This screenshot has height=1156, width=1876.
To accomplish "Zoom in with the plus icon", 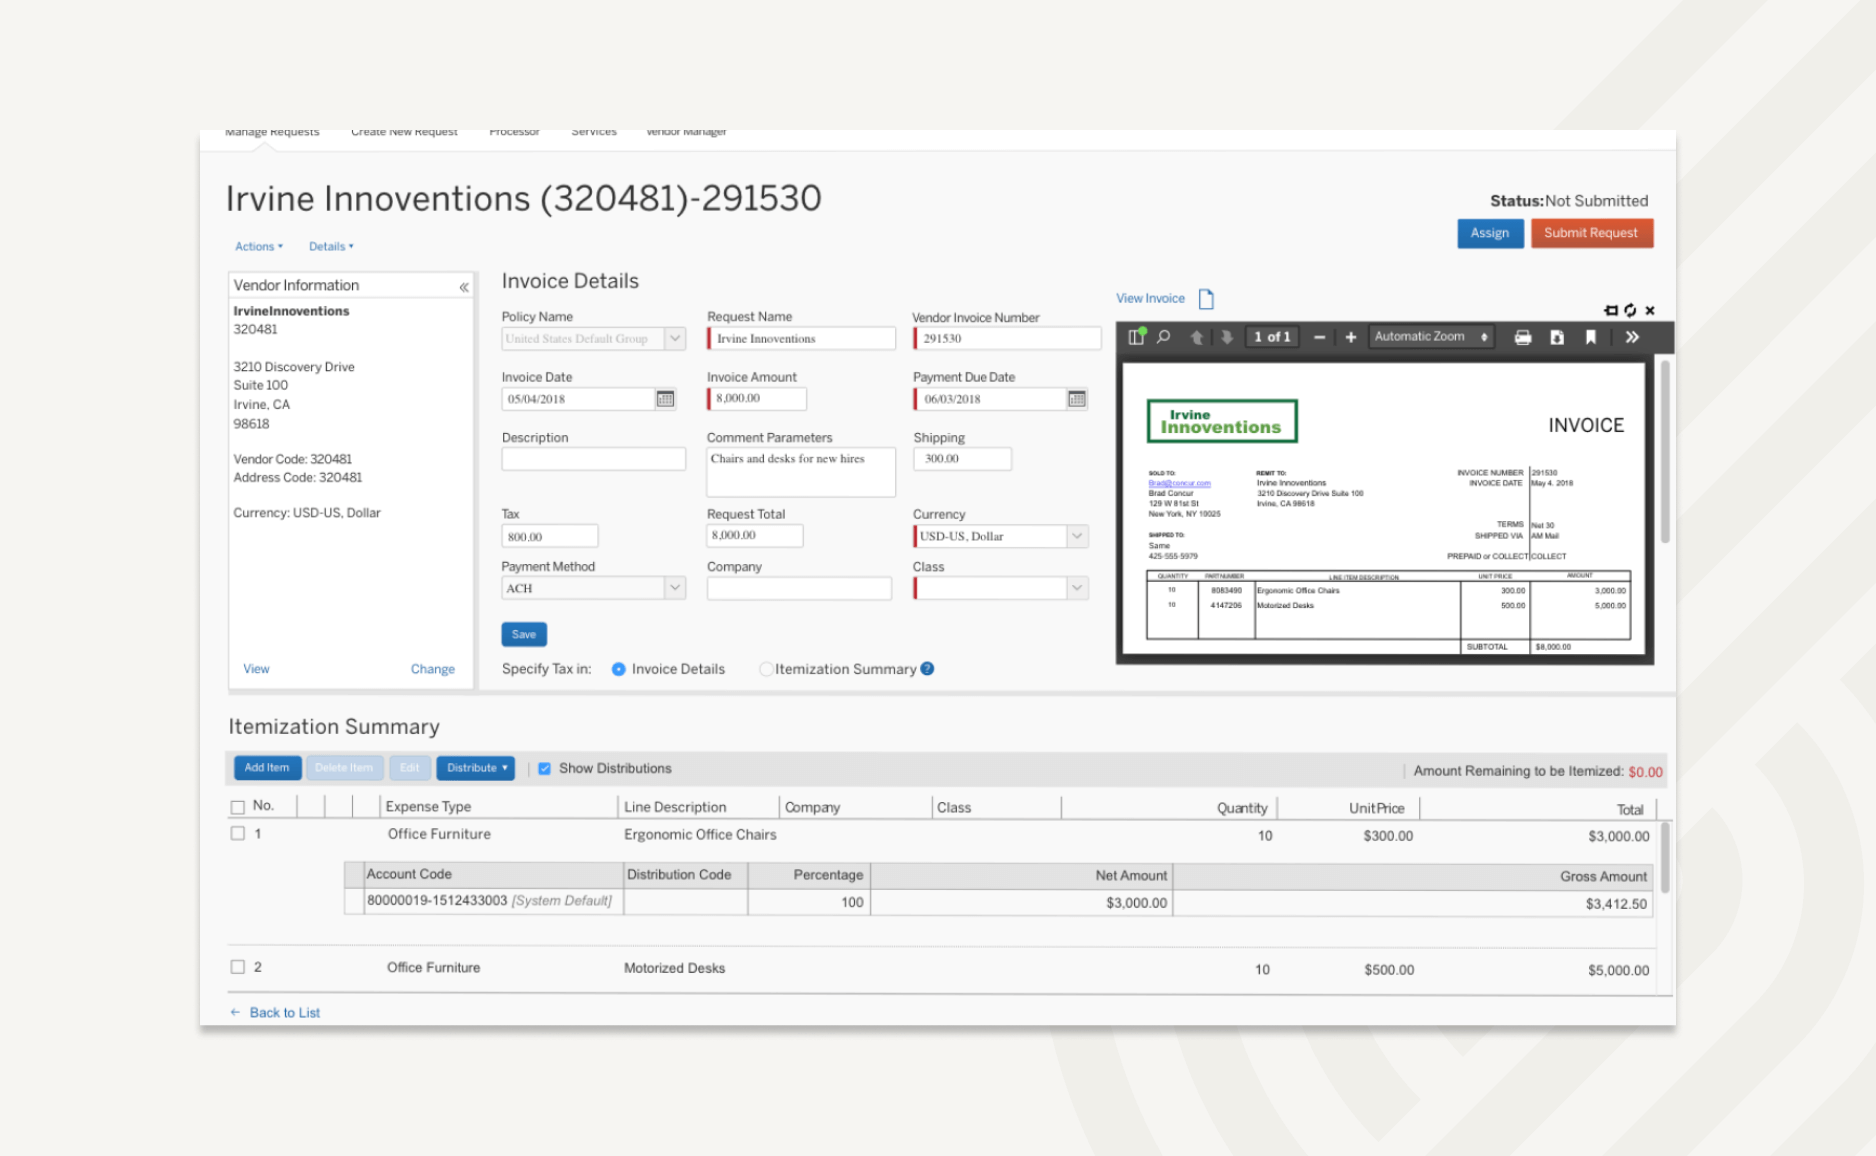I will [1350, 337].
